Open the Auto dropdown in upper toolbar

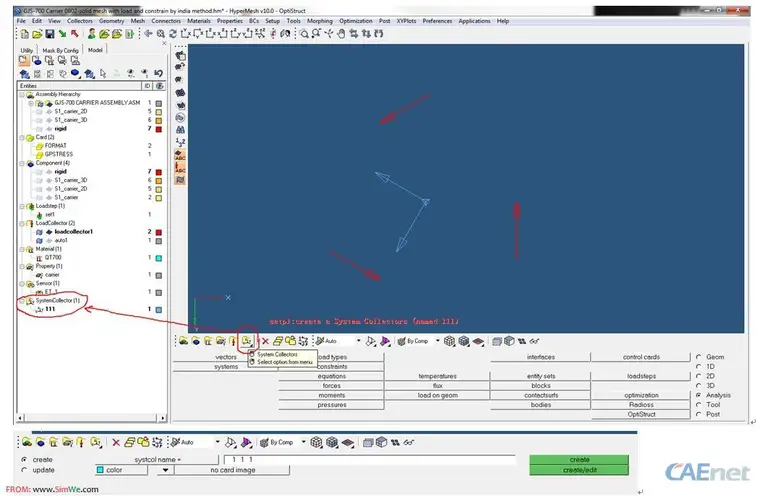359,341
